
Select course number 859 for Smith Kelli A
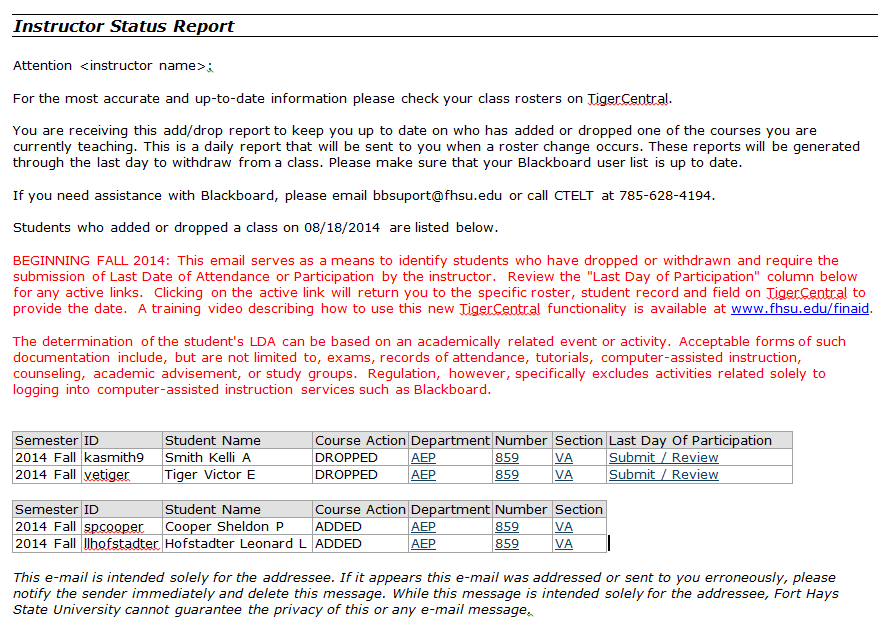coord(507,458)
